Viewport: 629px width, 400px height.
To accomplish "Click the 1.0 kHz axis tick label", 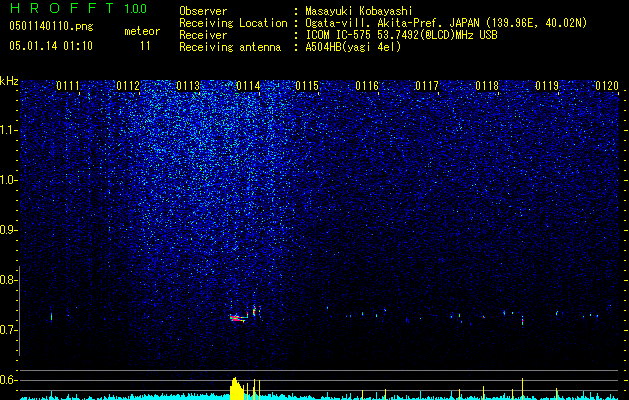I will (x=8, y=180).
